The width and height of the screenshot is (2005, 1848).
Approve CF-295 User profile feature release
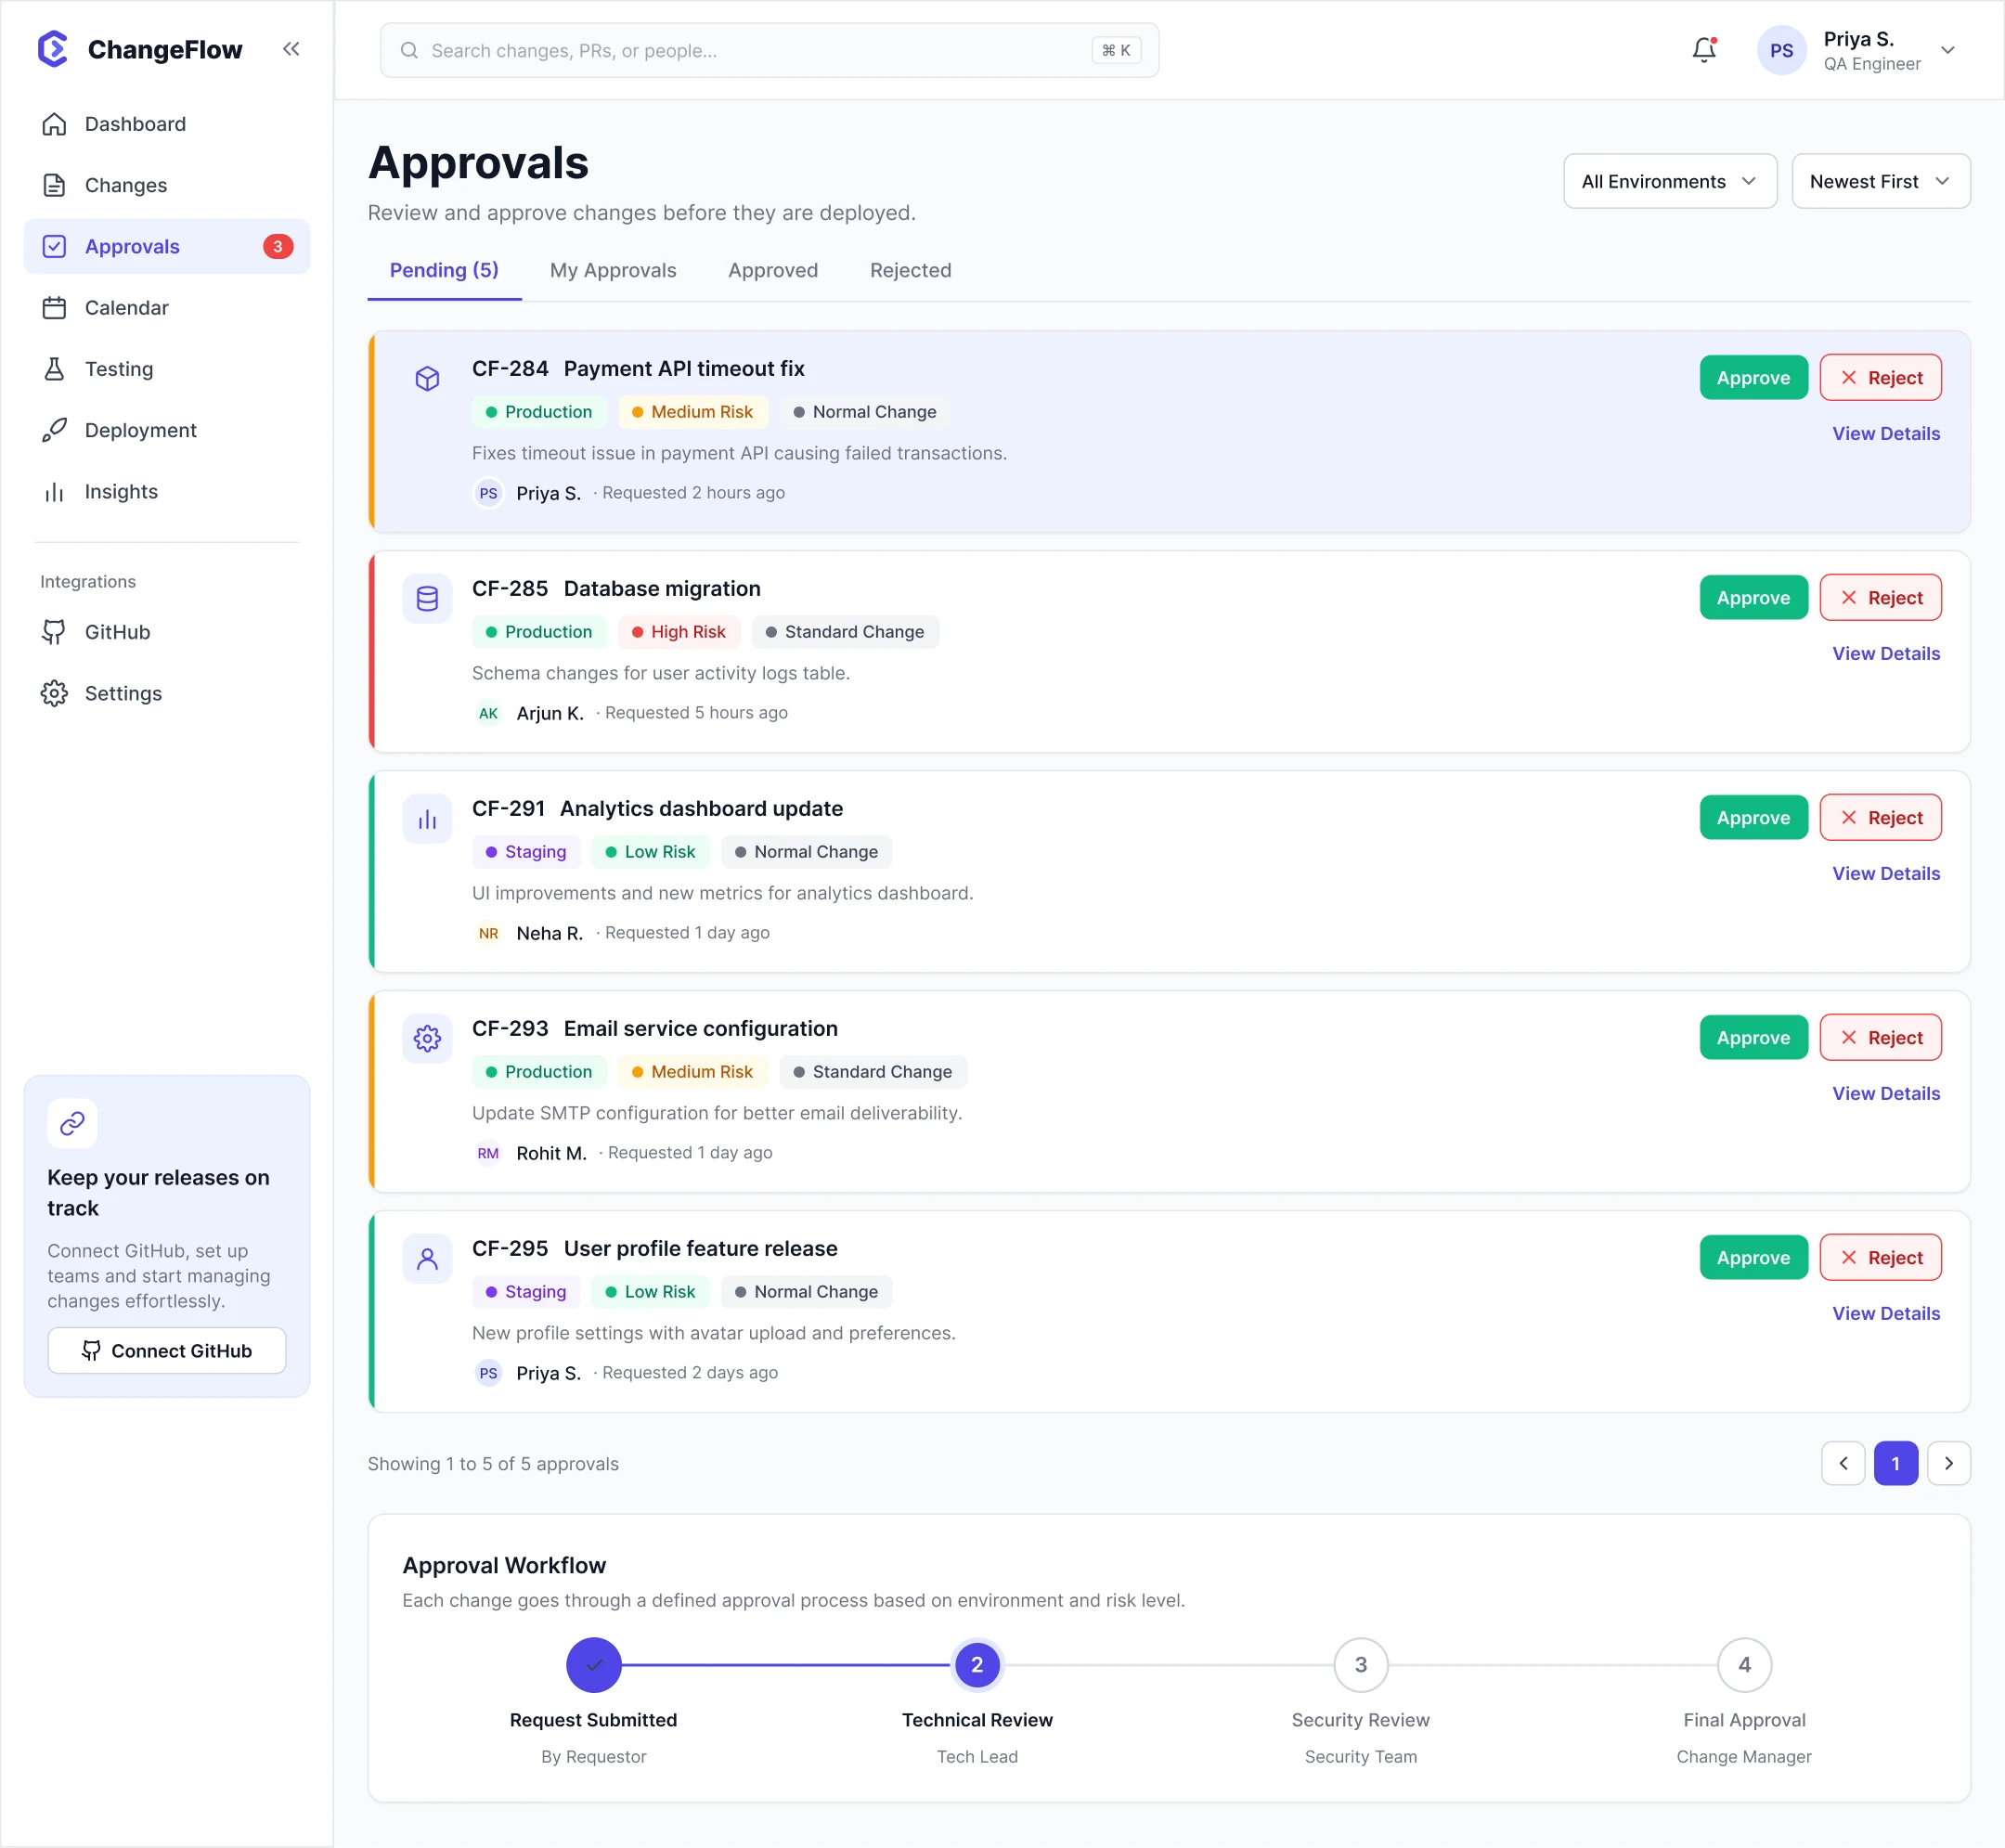pyautogui.click(x=1753, y=1258)
